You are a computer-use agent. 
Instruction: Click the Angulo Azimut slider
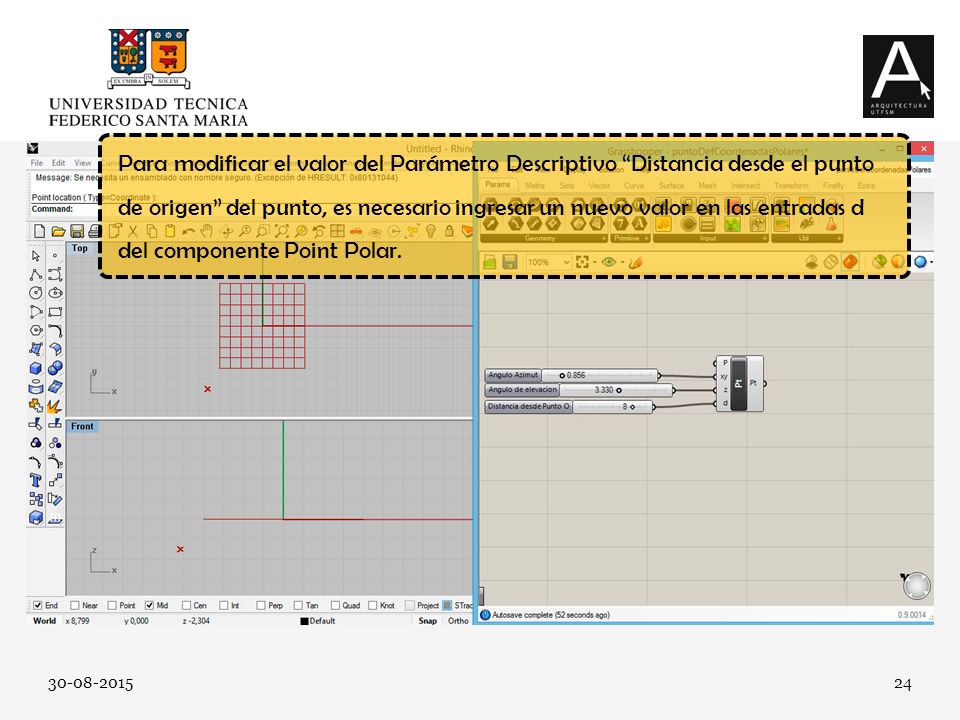572,375
